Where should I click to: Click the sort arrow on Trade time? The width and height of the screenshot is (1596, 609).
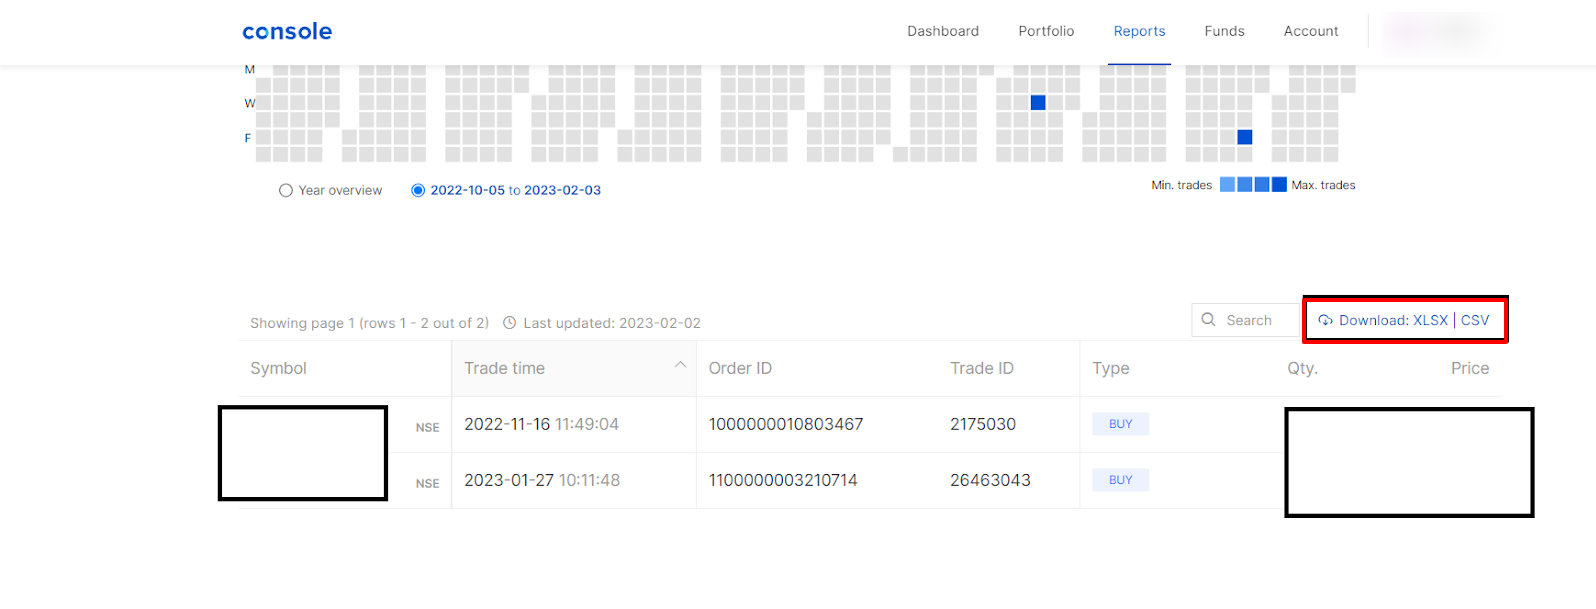point(680,365)
